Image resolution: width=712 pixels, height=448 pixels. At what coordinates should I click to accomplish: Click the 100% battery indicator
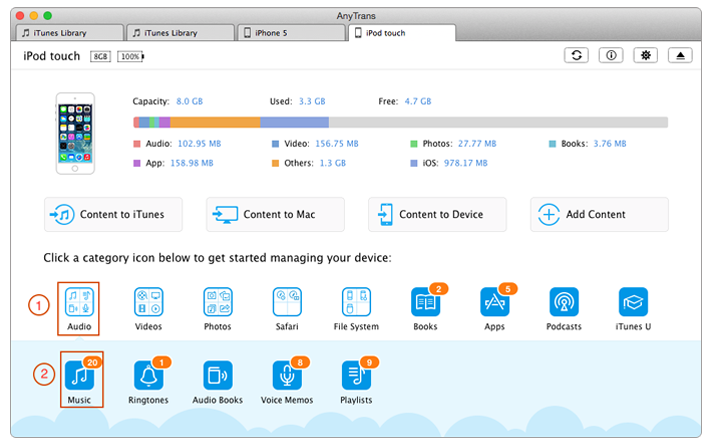pos(130,56)
